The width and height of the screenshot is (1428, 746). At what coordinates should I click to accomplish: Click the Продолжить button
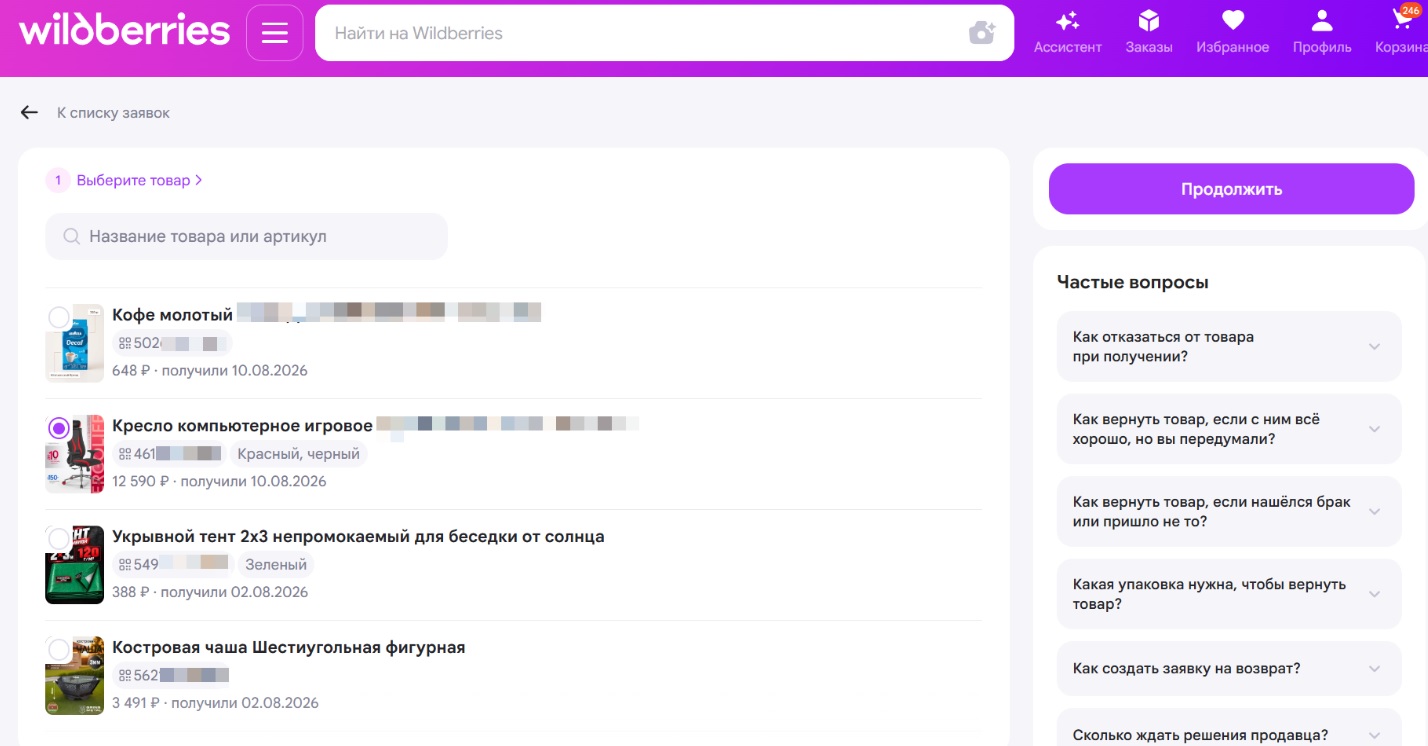coord(1231,189)
